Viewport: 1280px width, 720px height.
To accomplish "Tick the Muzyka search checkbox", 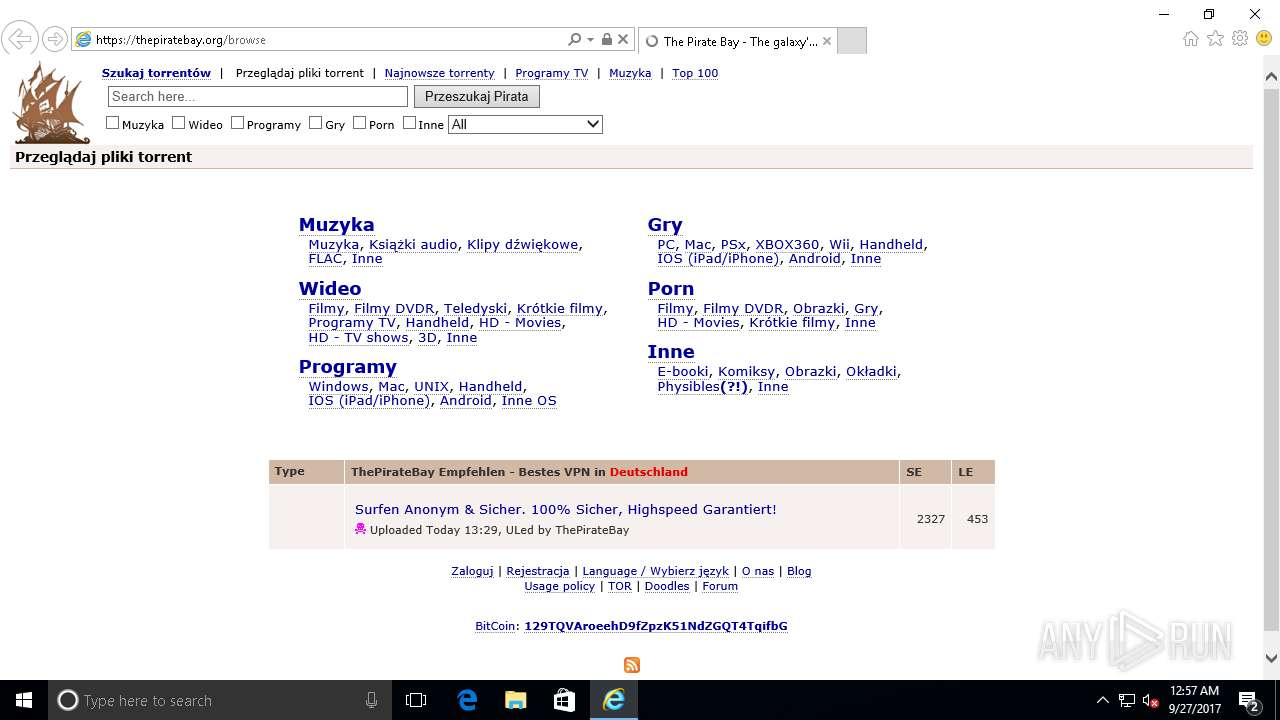I will [113, 123].
